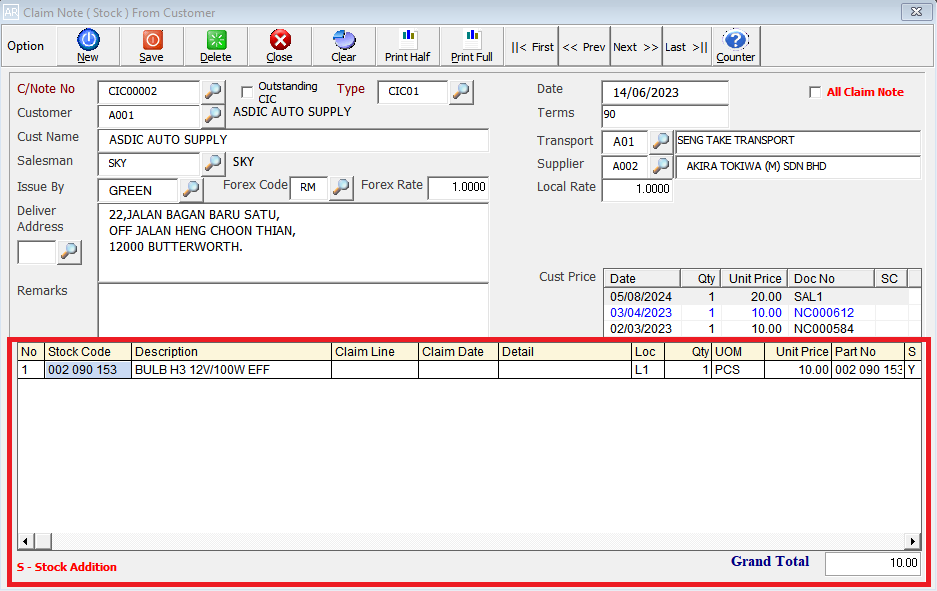Open the Counter help icon
This screenshot has height=591, width=937.
pos(736,45)
